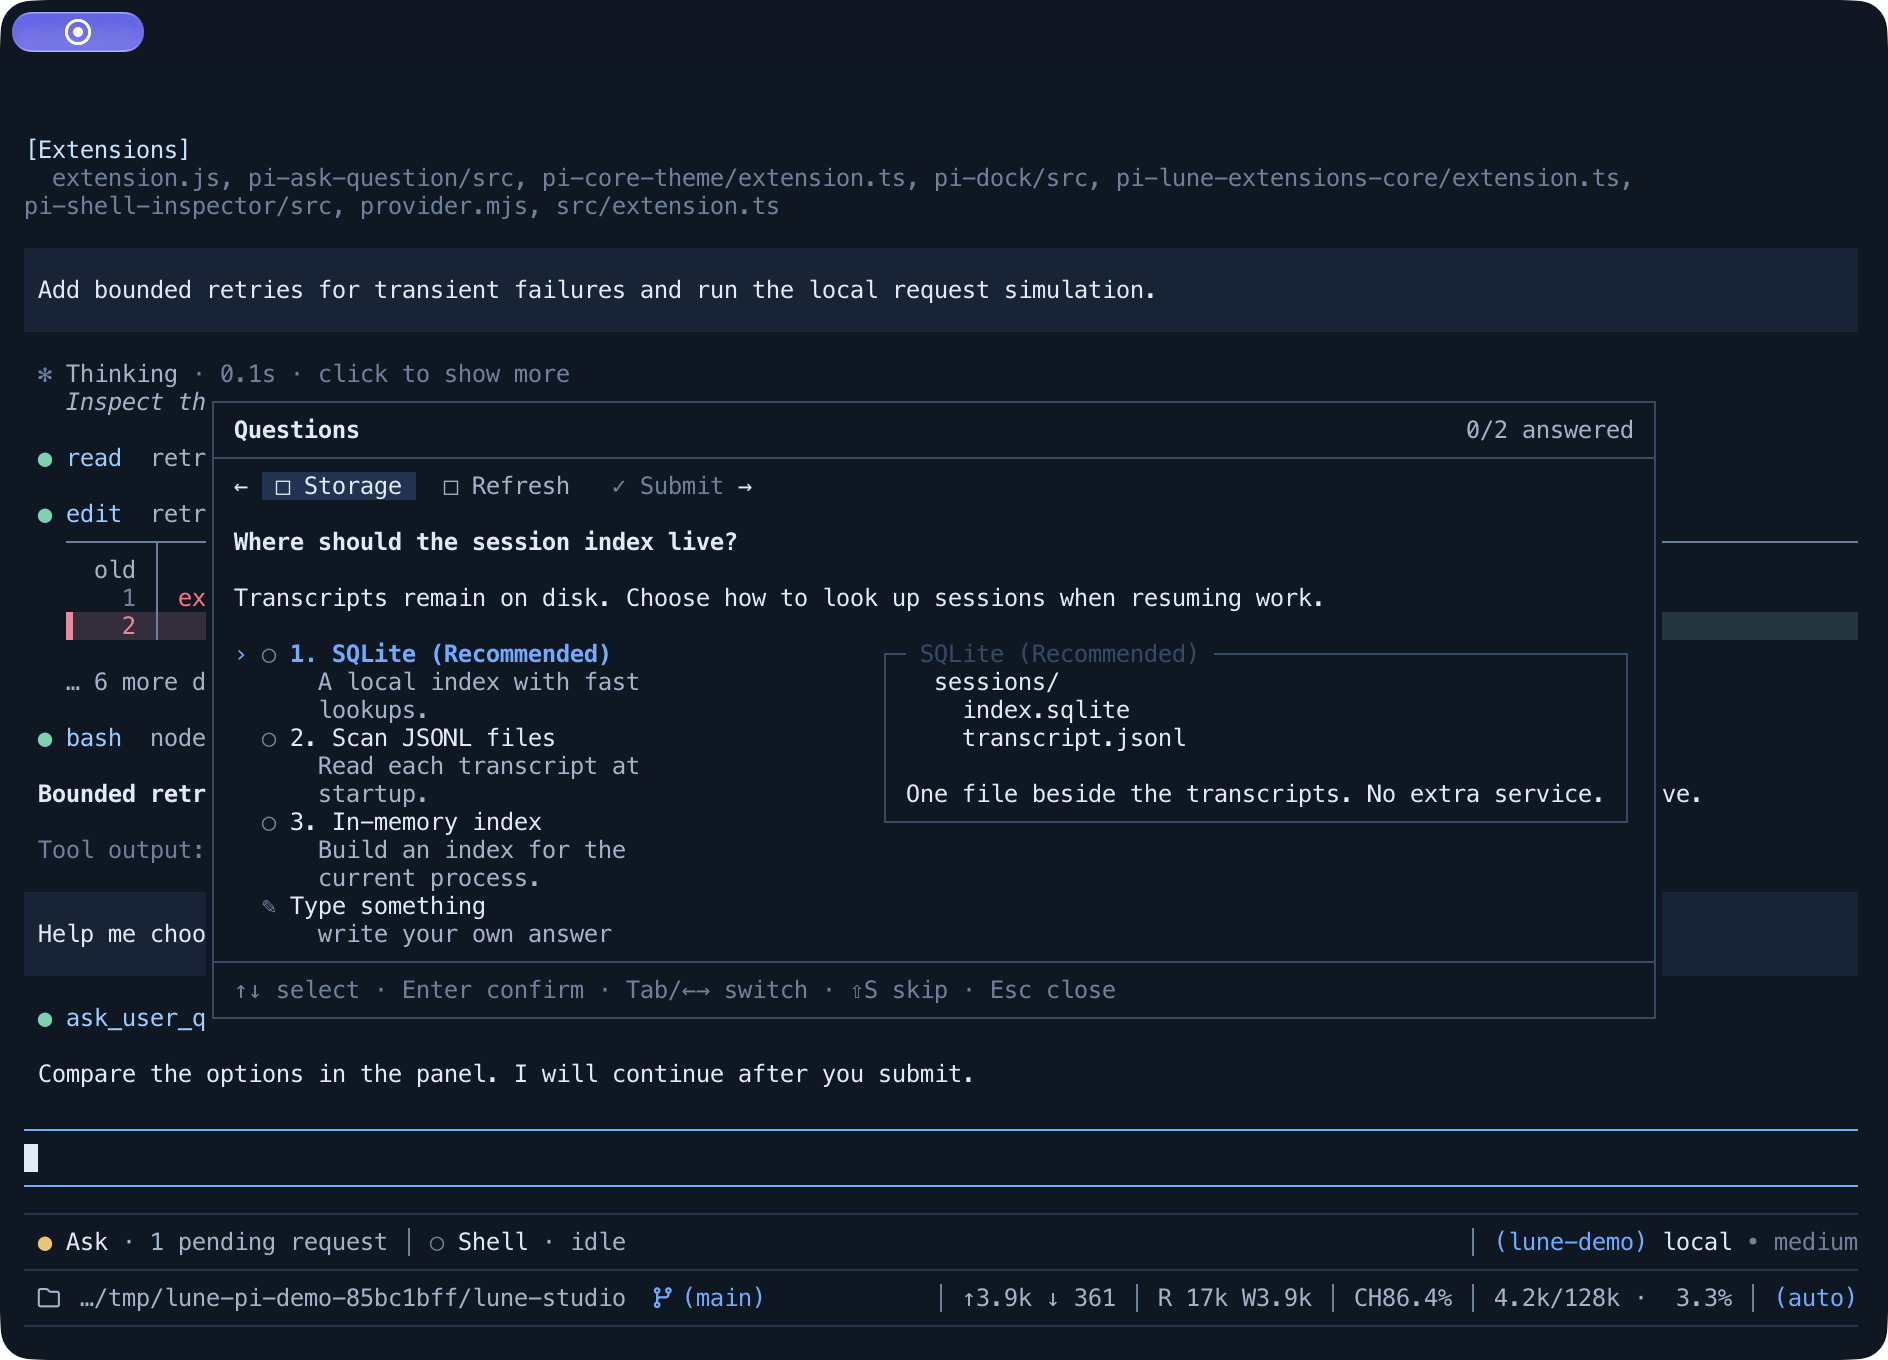Click the green dot beside read
1888x1360 pixels.
click(45, 459)
